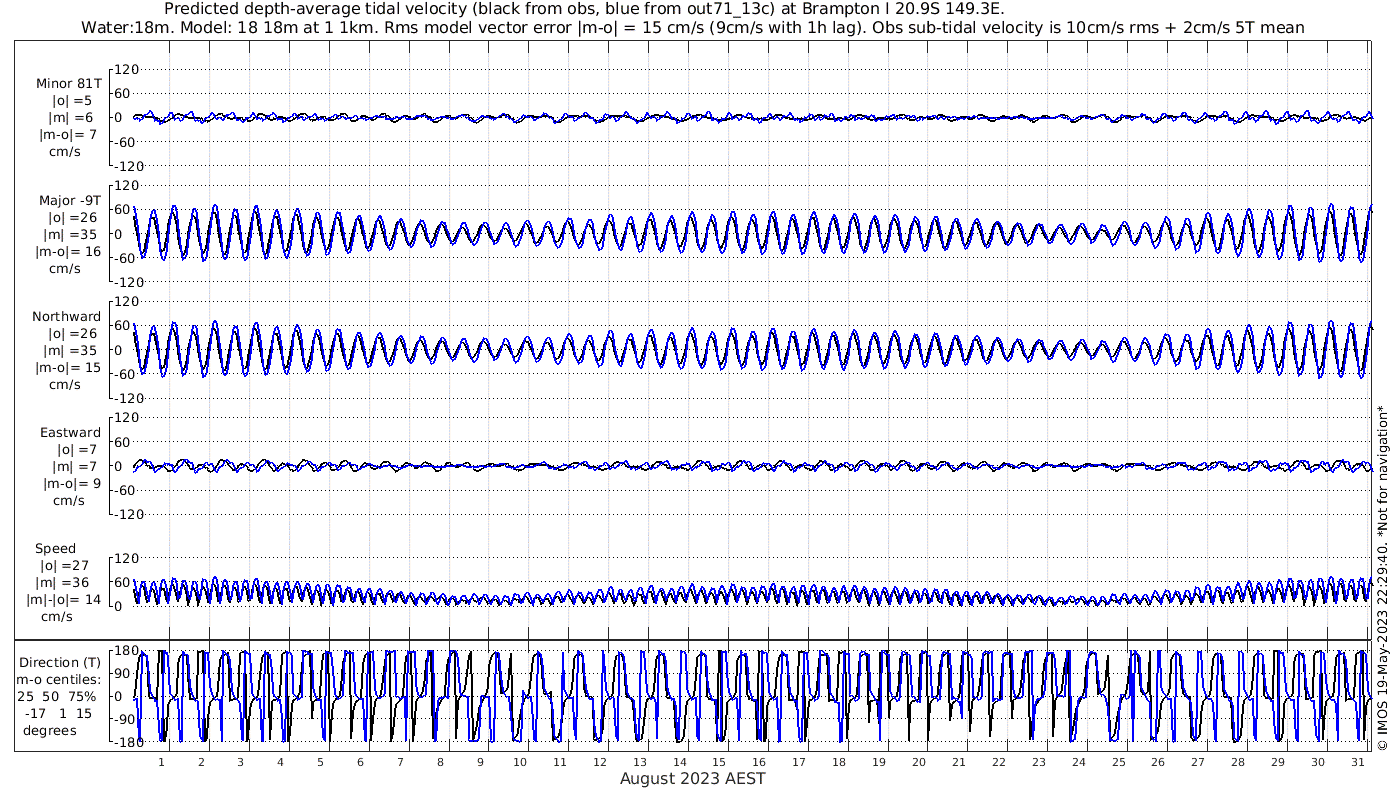Click the day 5 tick label

coord(320,762)
